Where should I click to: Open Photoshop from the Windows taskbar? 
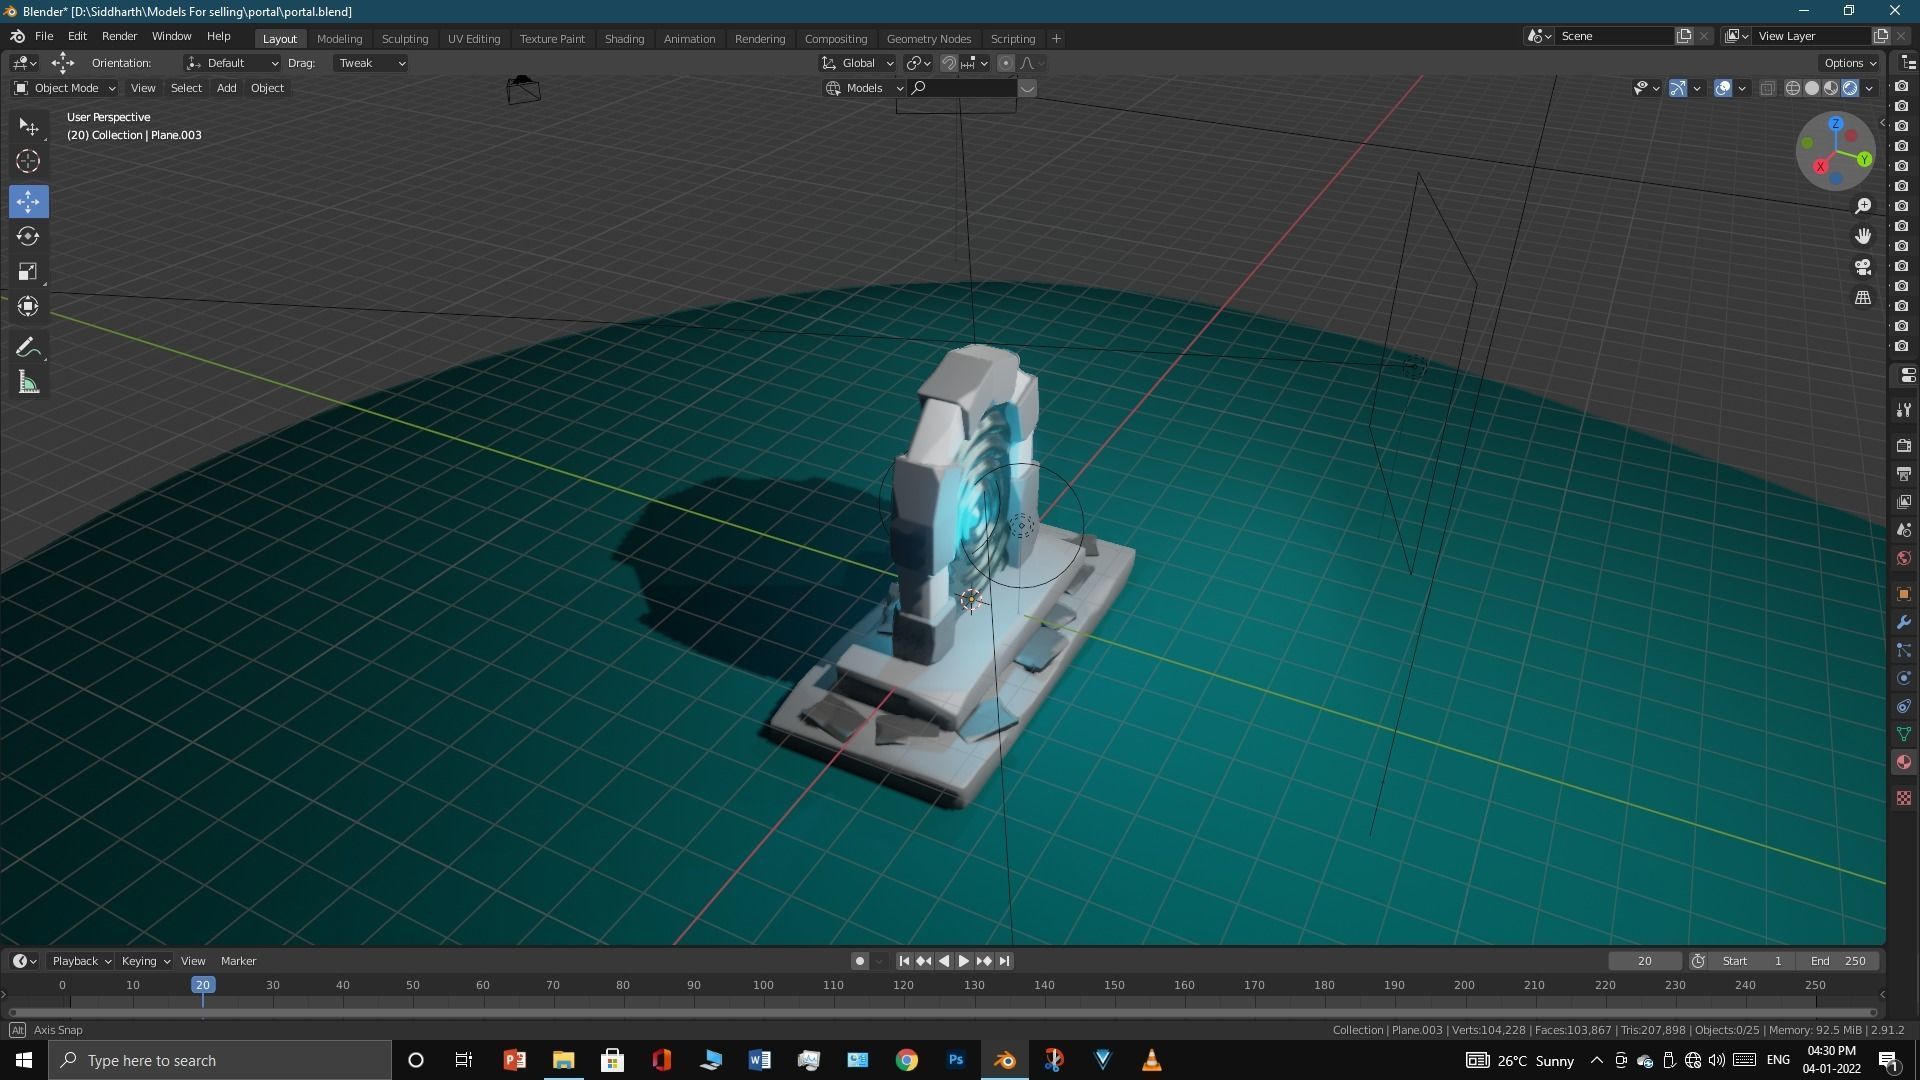pyautogui.click(x=956, y=1060)
